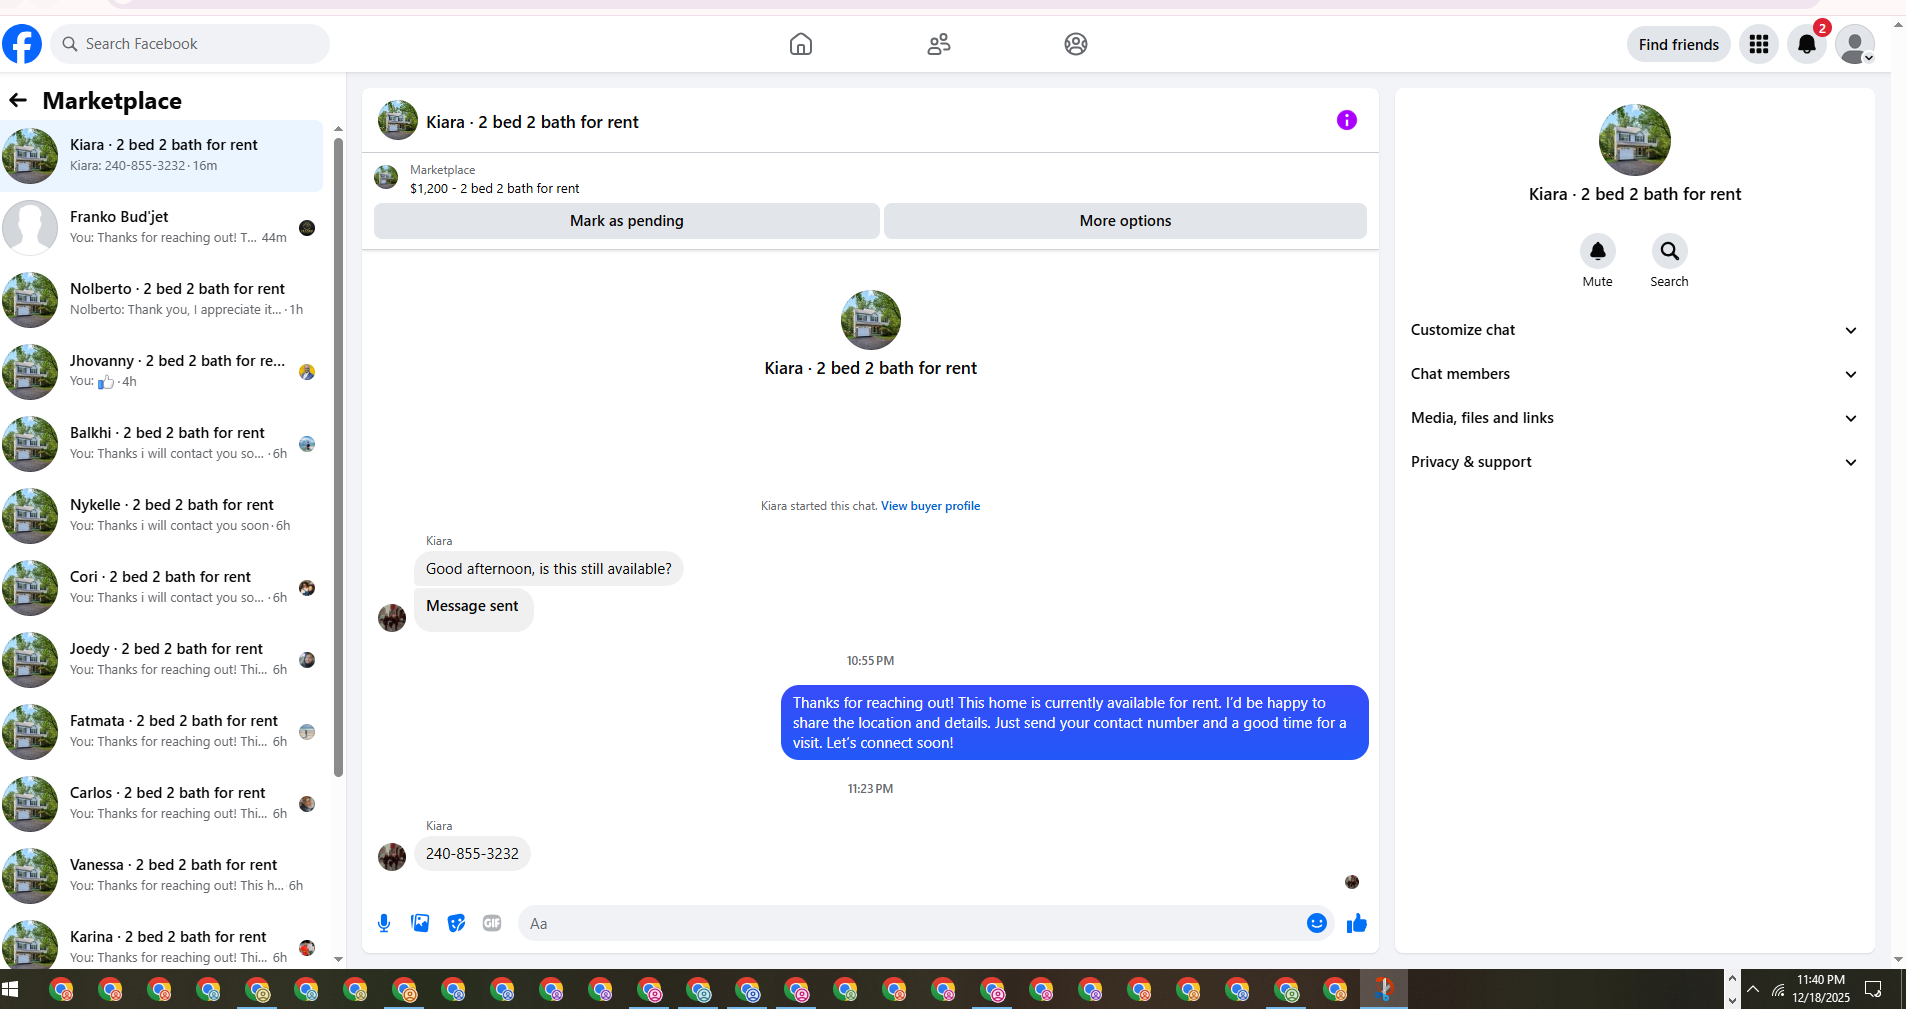This screenshot has height=1009, width=1906.
Task: Open the taskbar clock showing 11:40 PM
Action: 1821,989
